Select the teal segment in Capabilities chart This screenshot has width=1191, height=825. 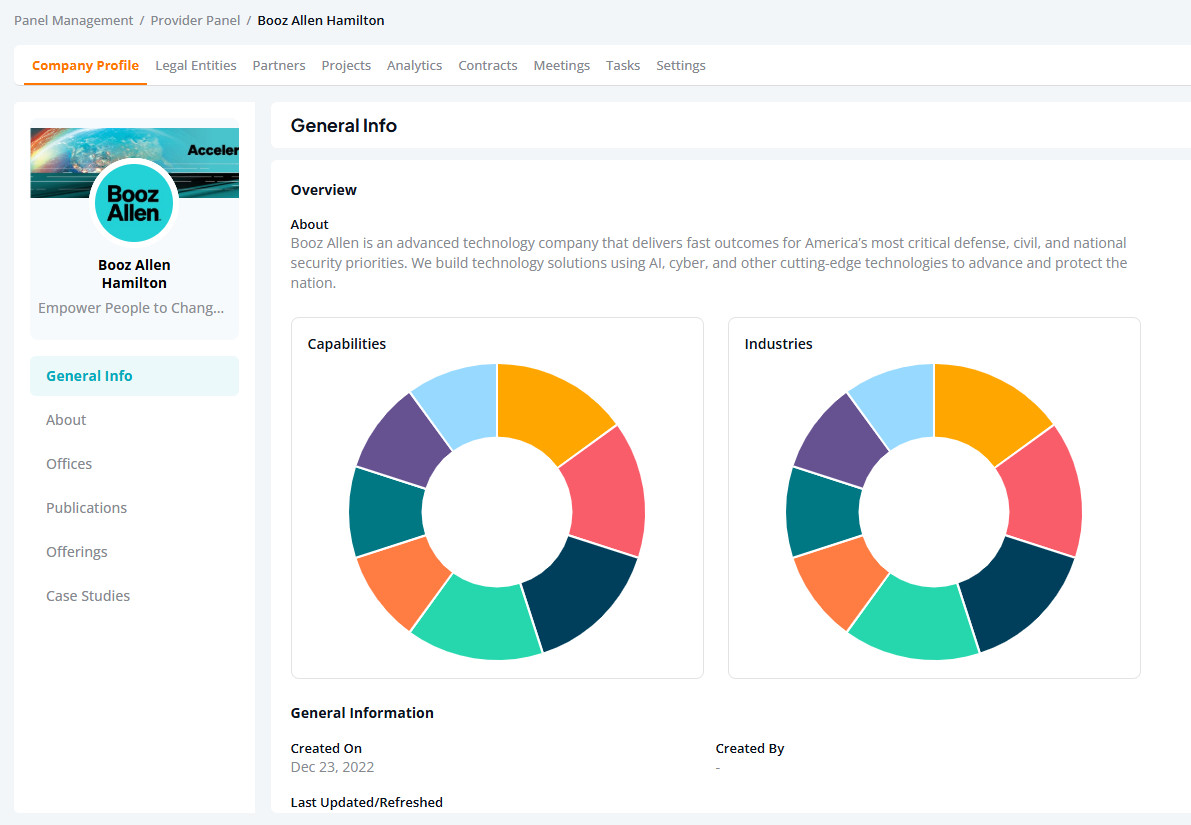coord(386,512)
